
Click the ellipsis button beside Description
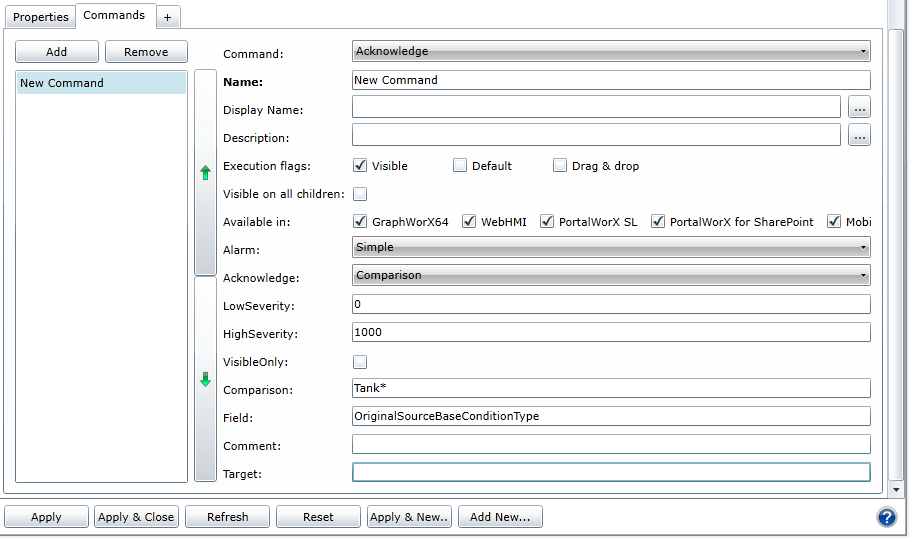tap(859, 135)
